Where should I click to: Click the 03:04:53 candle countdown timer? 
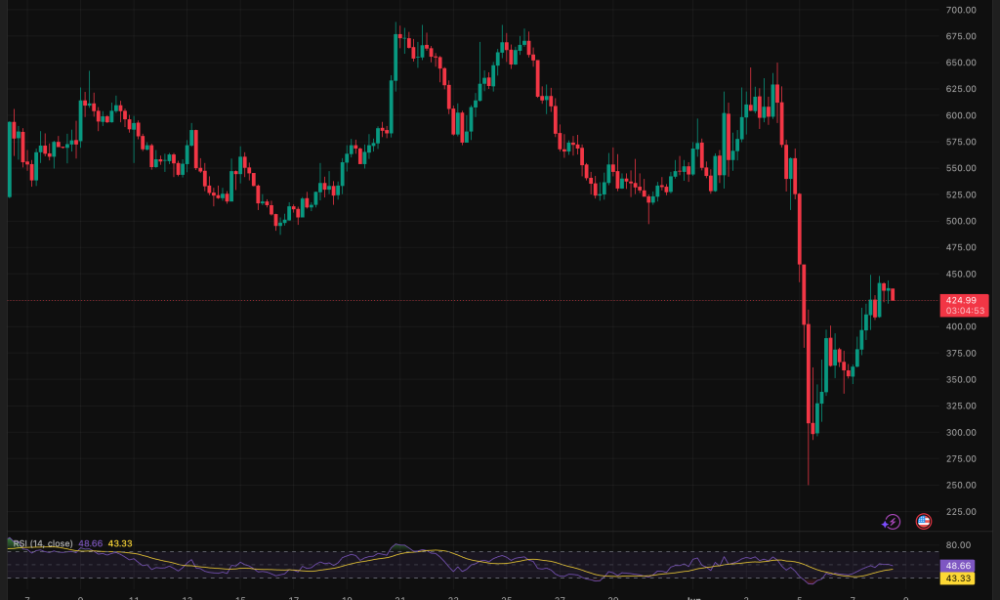click(x=965, y=311)
